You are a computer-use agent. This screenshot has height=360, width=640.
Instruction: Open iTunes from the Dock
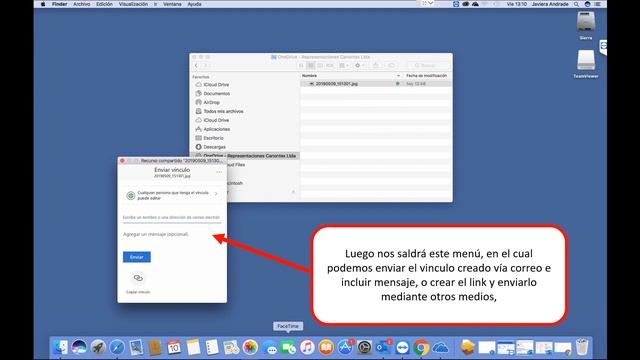(307, 347)
